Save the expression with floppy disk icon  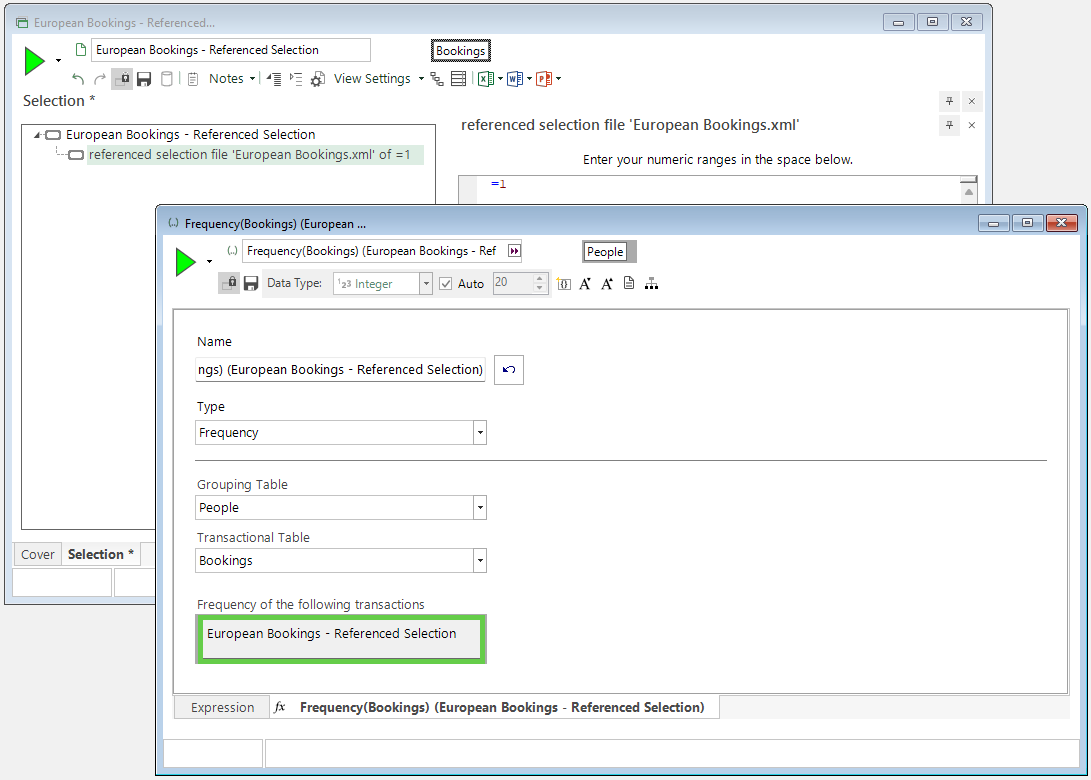[x=251, y=284]
